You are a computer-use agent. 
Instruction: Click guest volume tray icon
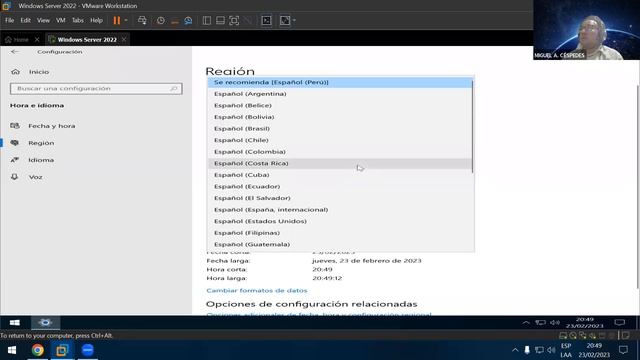[555, 322]
